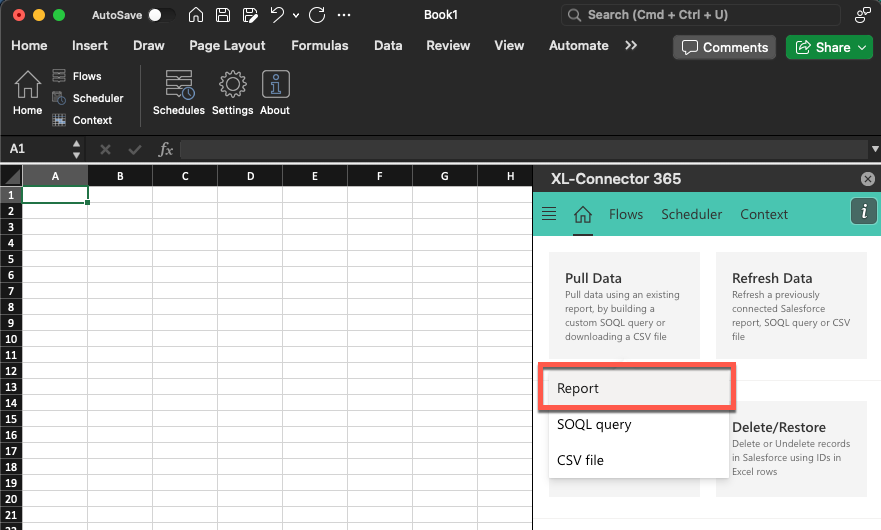Click the Comments button
This screenshot has height=530, width=881.
[725, 47]
